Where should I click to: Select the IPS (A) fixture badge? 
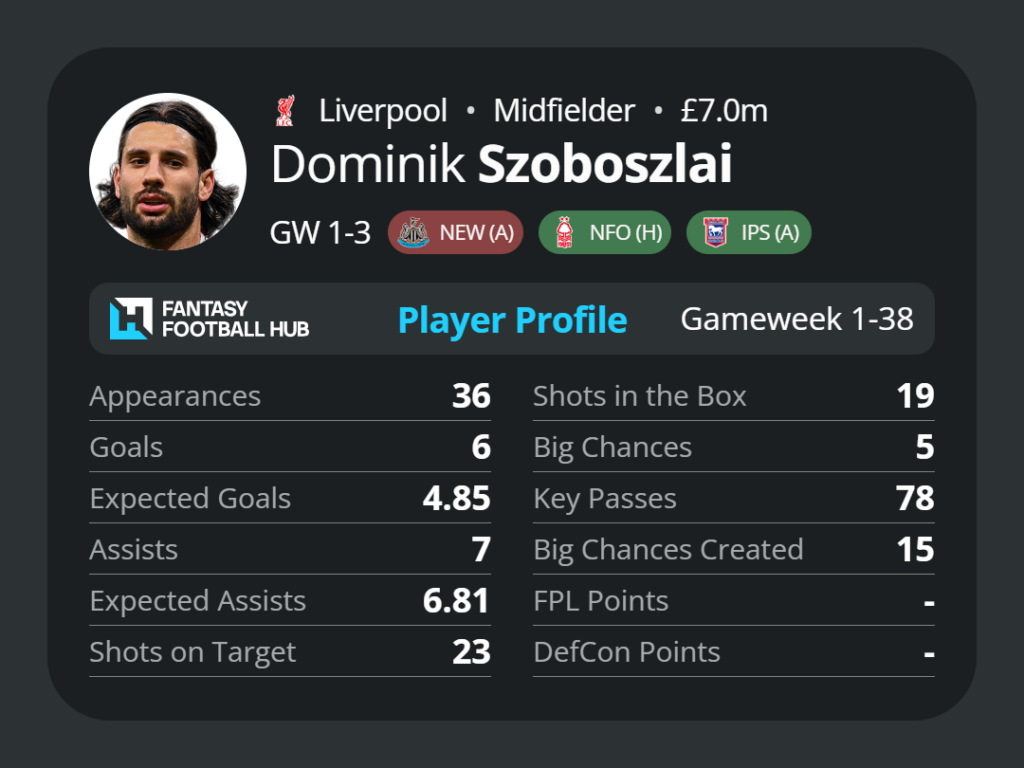[749, 232]
